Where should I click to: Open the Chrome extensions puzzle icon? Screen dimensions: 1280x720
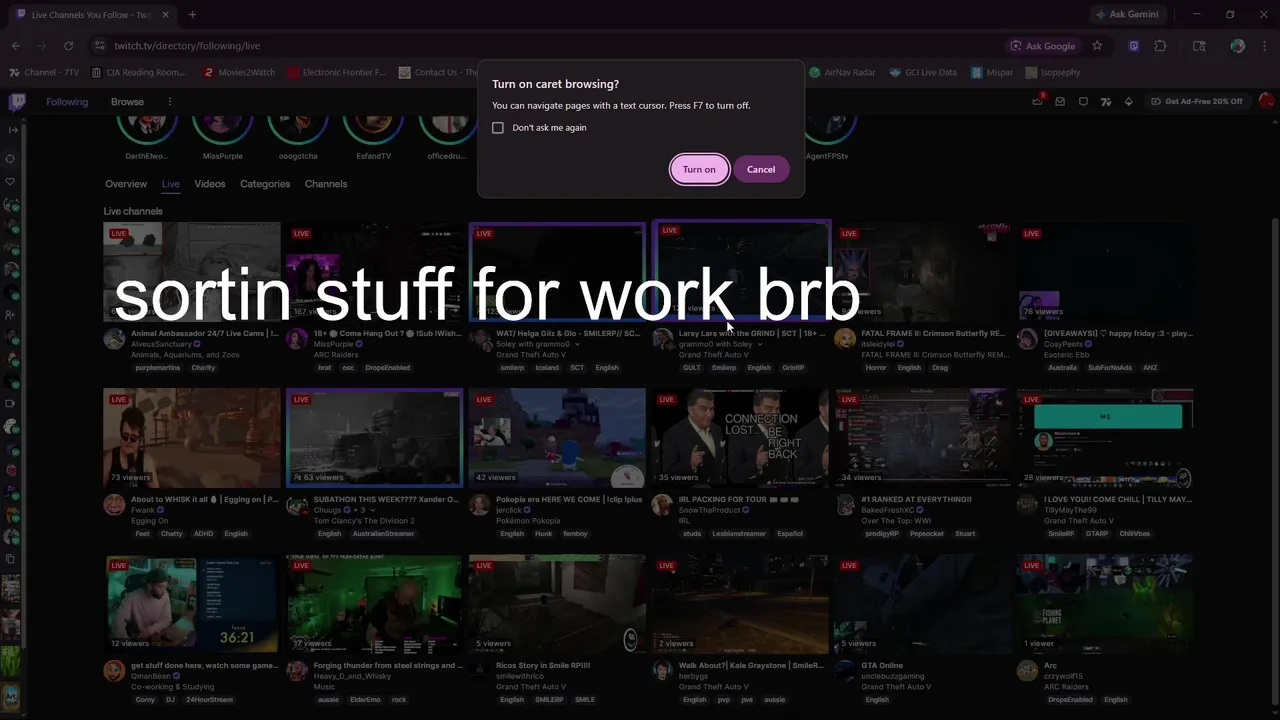pos(1160,46)
